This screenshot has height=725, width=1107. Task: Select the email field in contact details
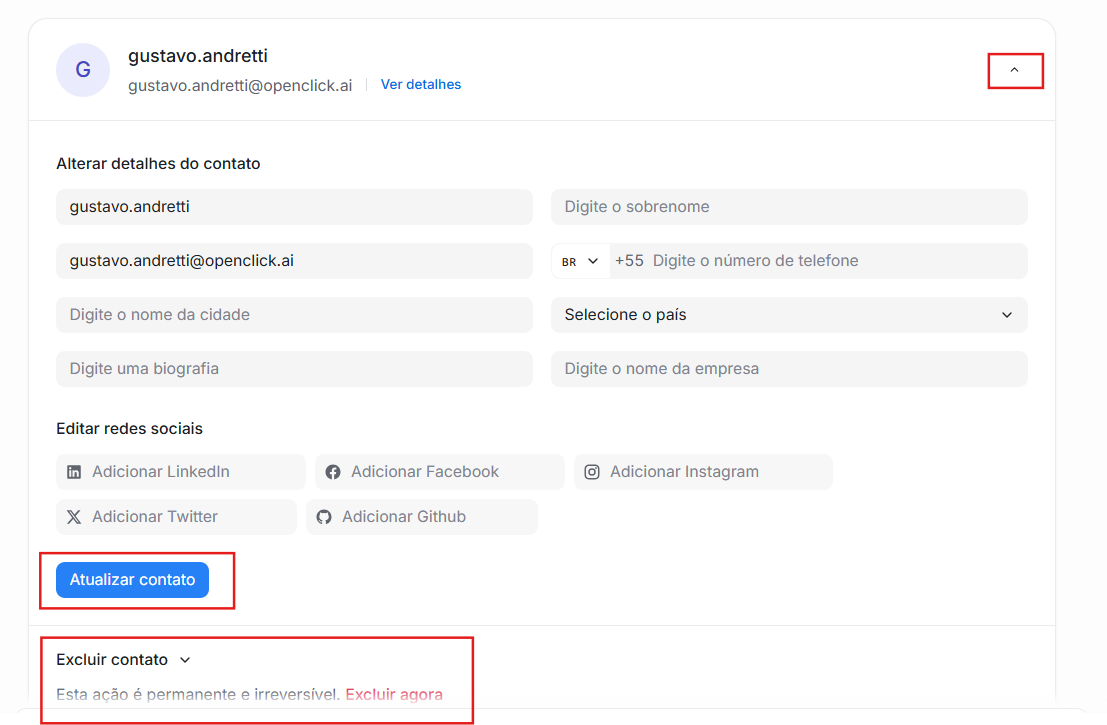point(294,261)
